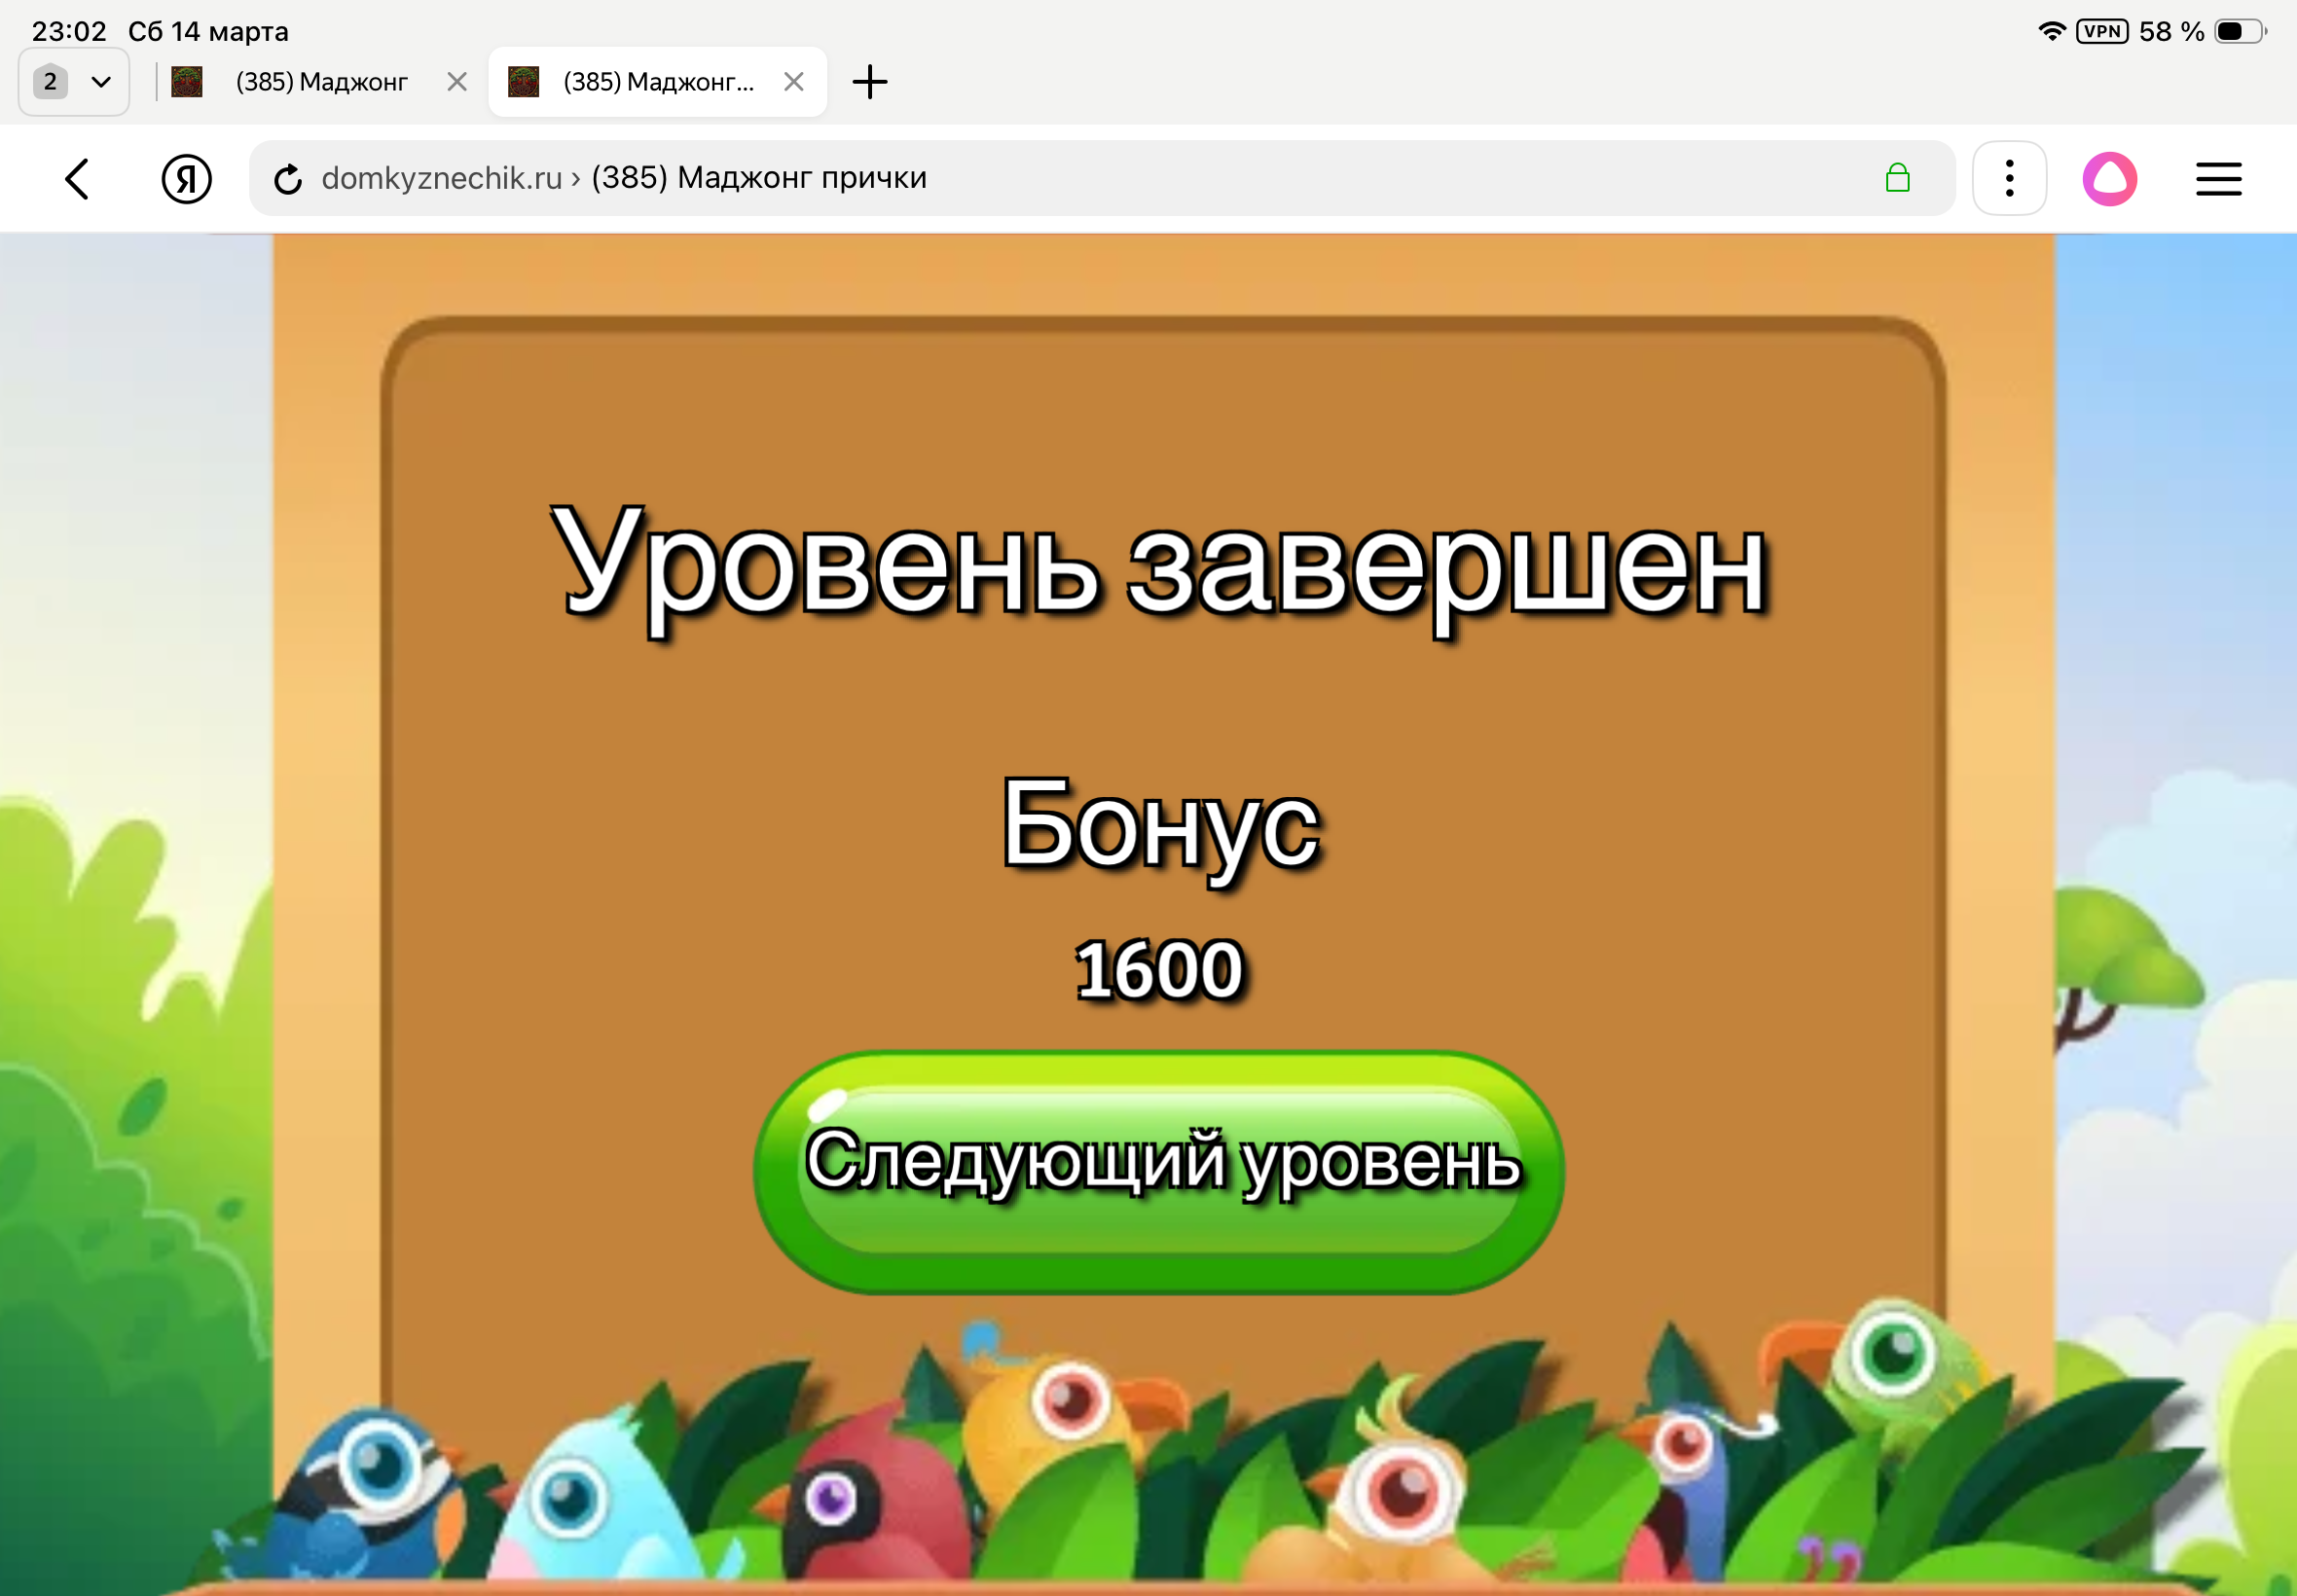Close the first Маджонг tab
Screen dimensions: 2297x1596
tap(457, 82)
